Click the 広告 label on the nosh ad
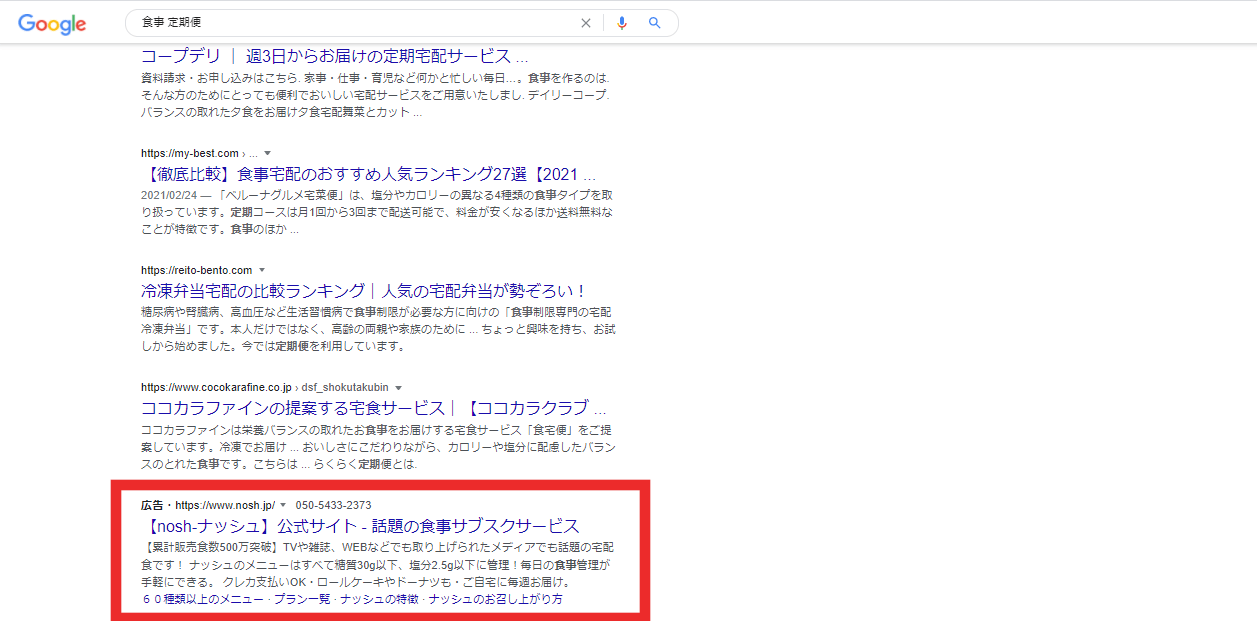This screenshot has width=1257, height=621. point(152,505)
